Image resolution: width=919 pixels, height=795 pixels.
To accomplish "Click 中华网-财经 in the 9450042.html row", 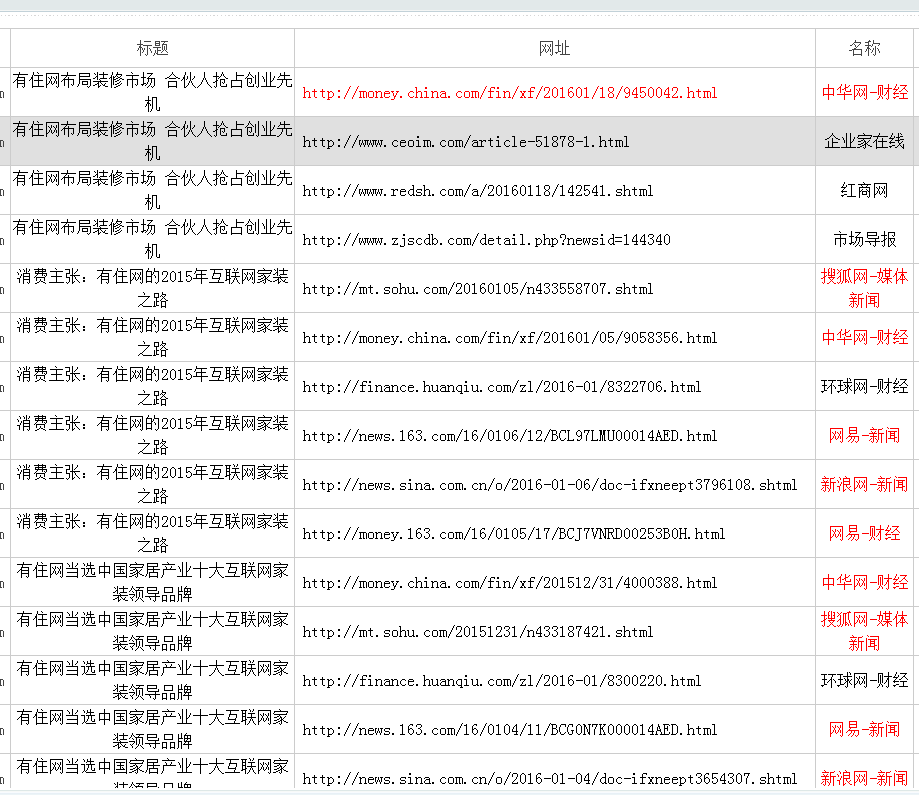I will click(864, 92).
